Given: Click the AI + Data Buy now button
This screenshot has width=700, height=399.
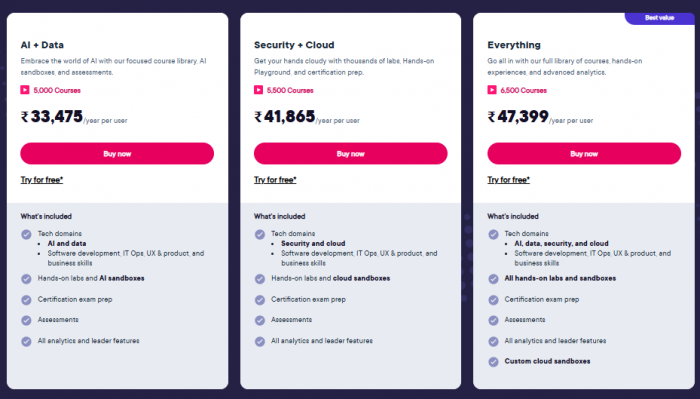Looking at the screenshot, I should pyautogui.click(x=117, y=154).
